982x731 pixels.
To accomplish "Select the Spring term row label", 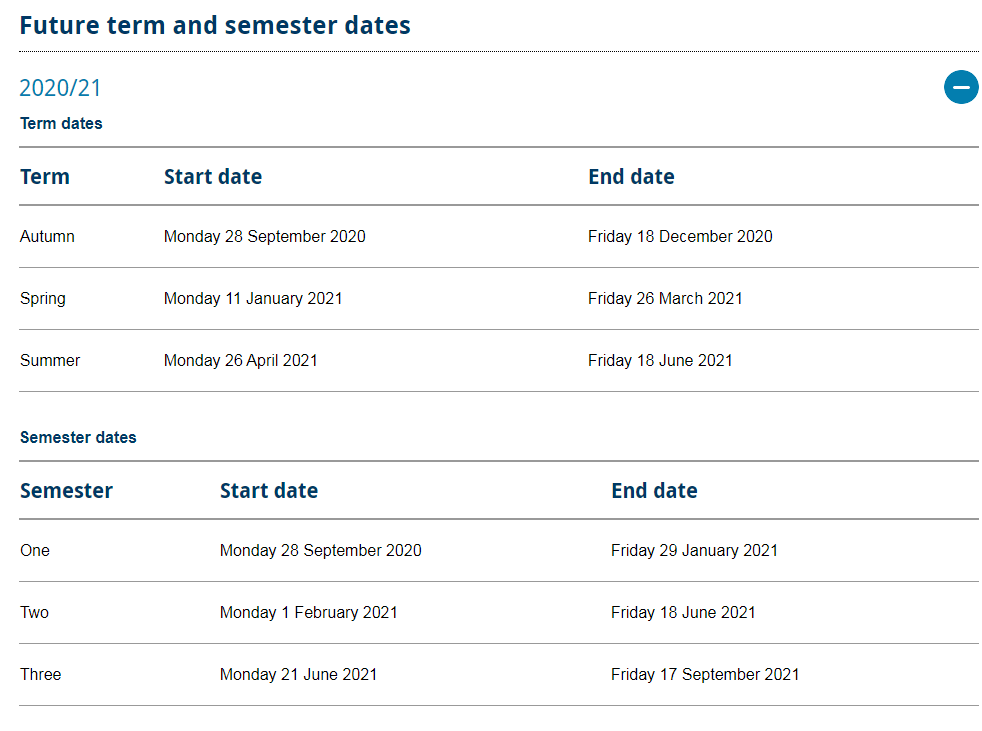I will (x=43, y=299).
